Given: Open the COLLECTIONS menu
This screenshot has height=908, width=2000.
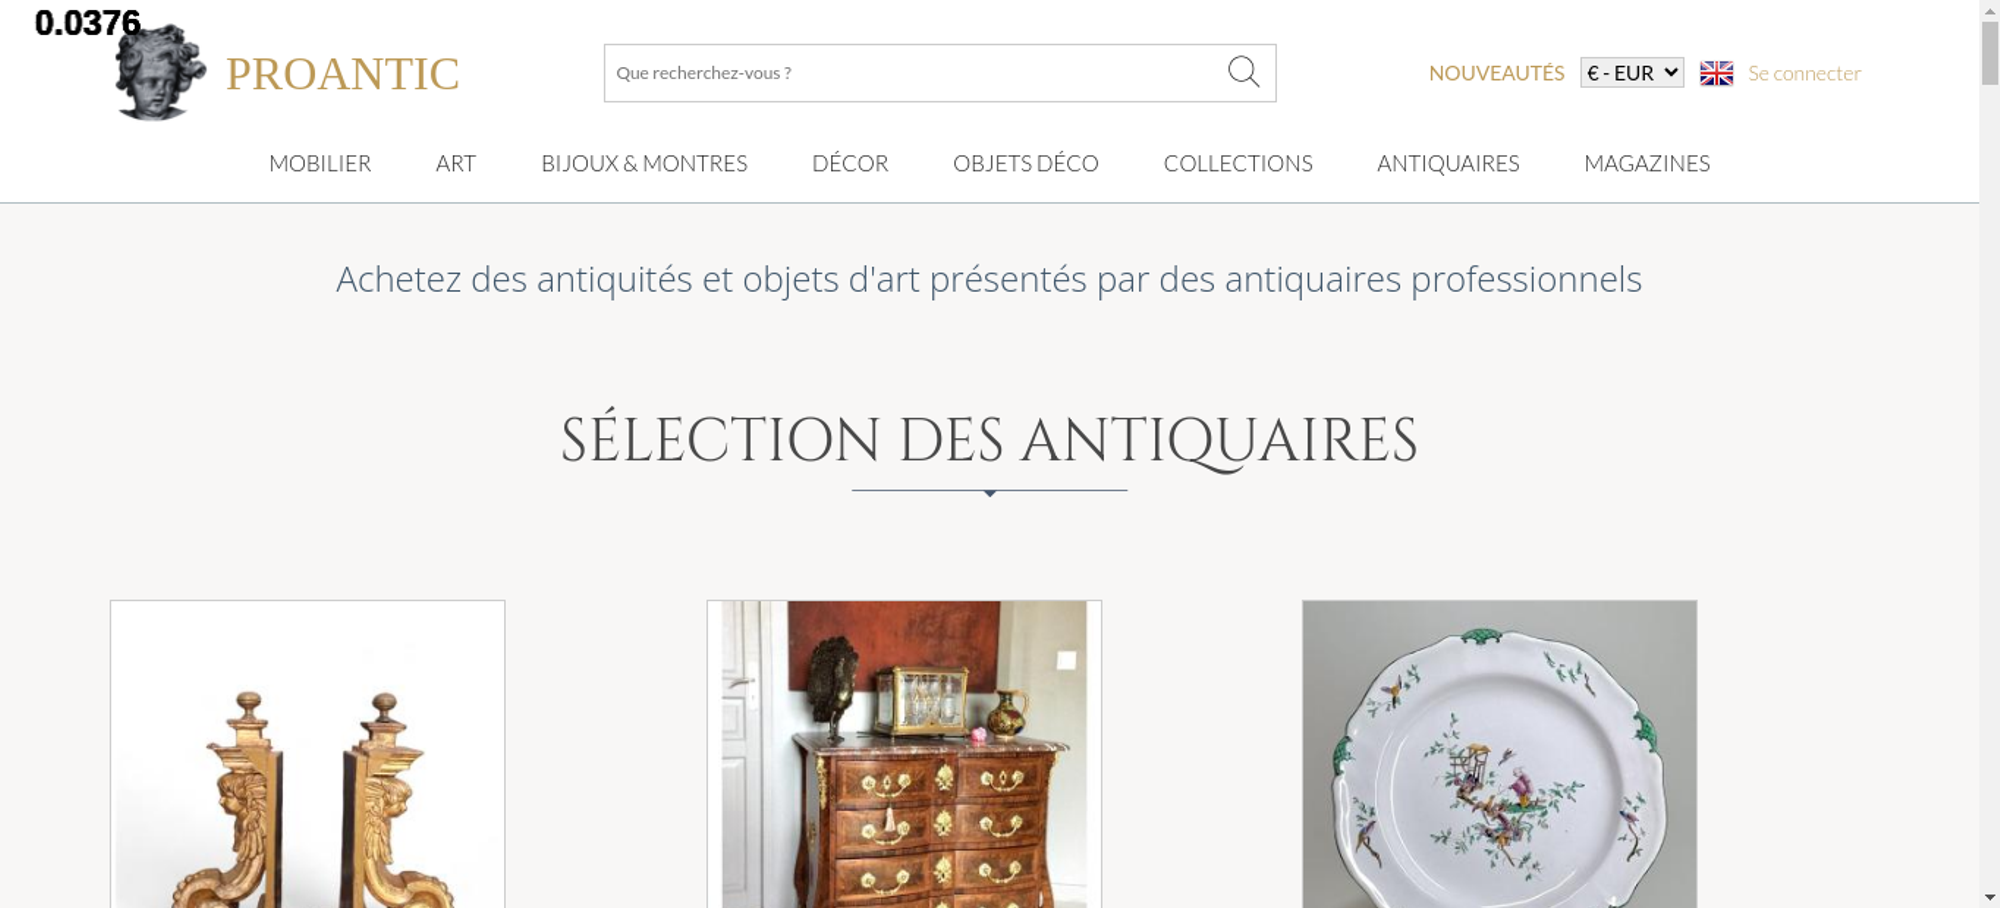Looking at the screenshot, I should pyautogui.click(x=1238, y=163).
